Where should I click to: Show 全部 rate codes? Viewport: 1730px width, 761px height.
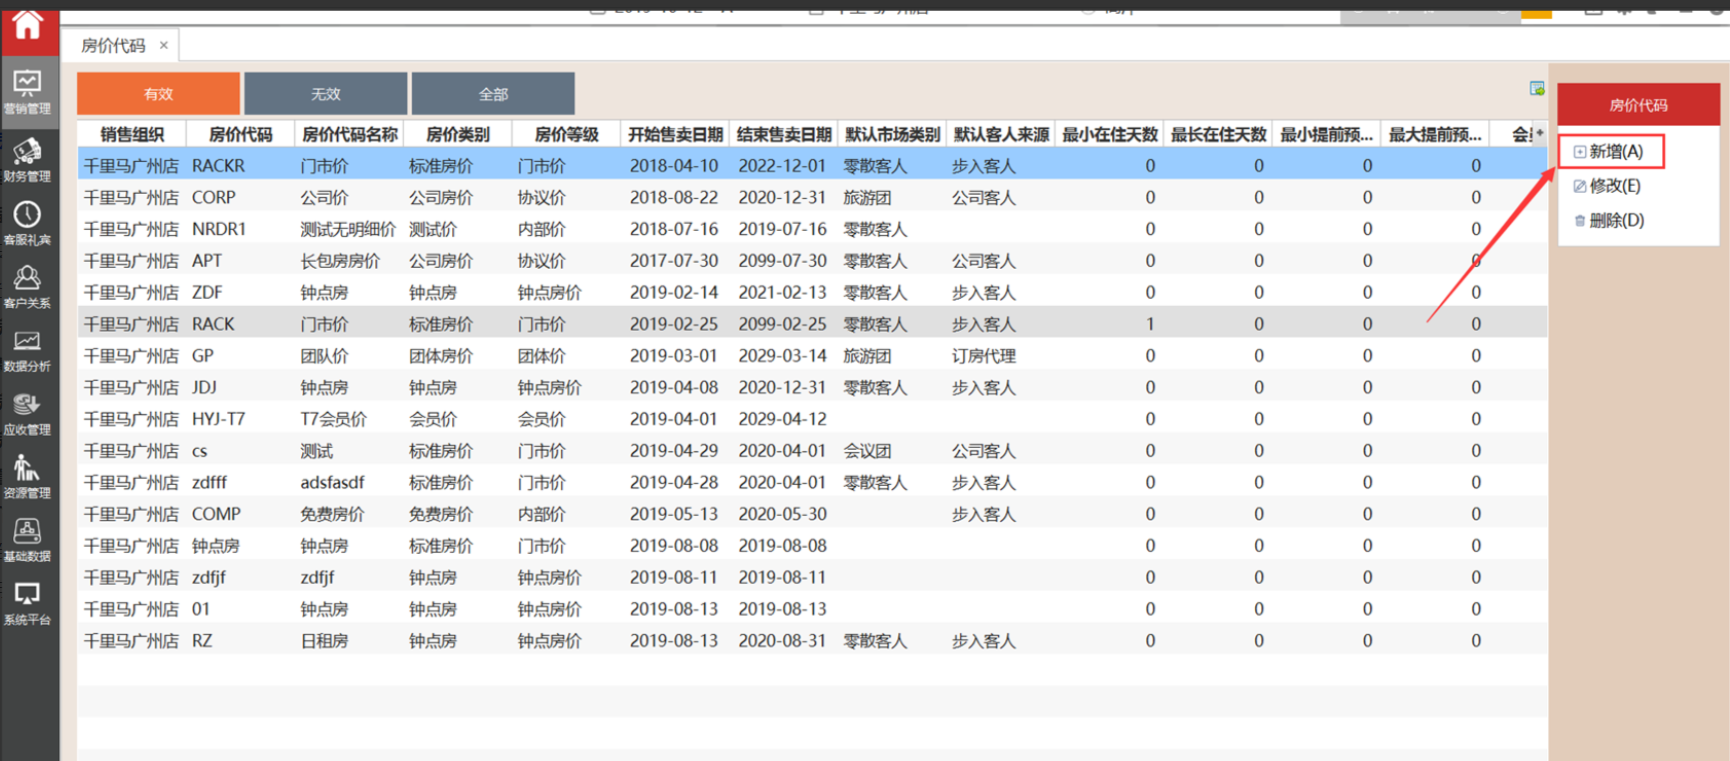pyautogui.click(x=493, y=94)
